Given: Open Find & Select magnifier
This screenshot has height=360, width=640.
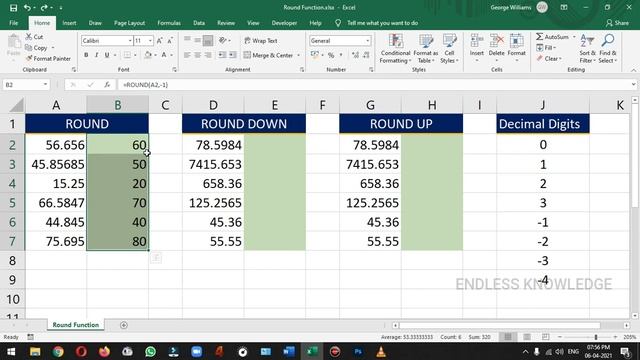Looking at the screenshot, I should pyautogui.click(x=608, y=48).
